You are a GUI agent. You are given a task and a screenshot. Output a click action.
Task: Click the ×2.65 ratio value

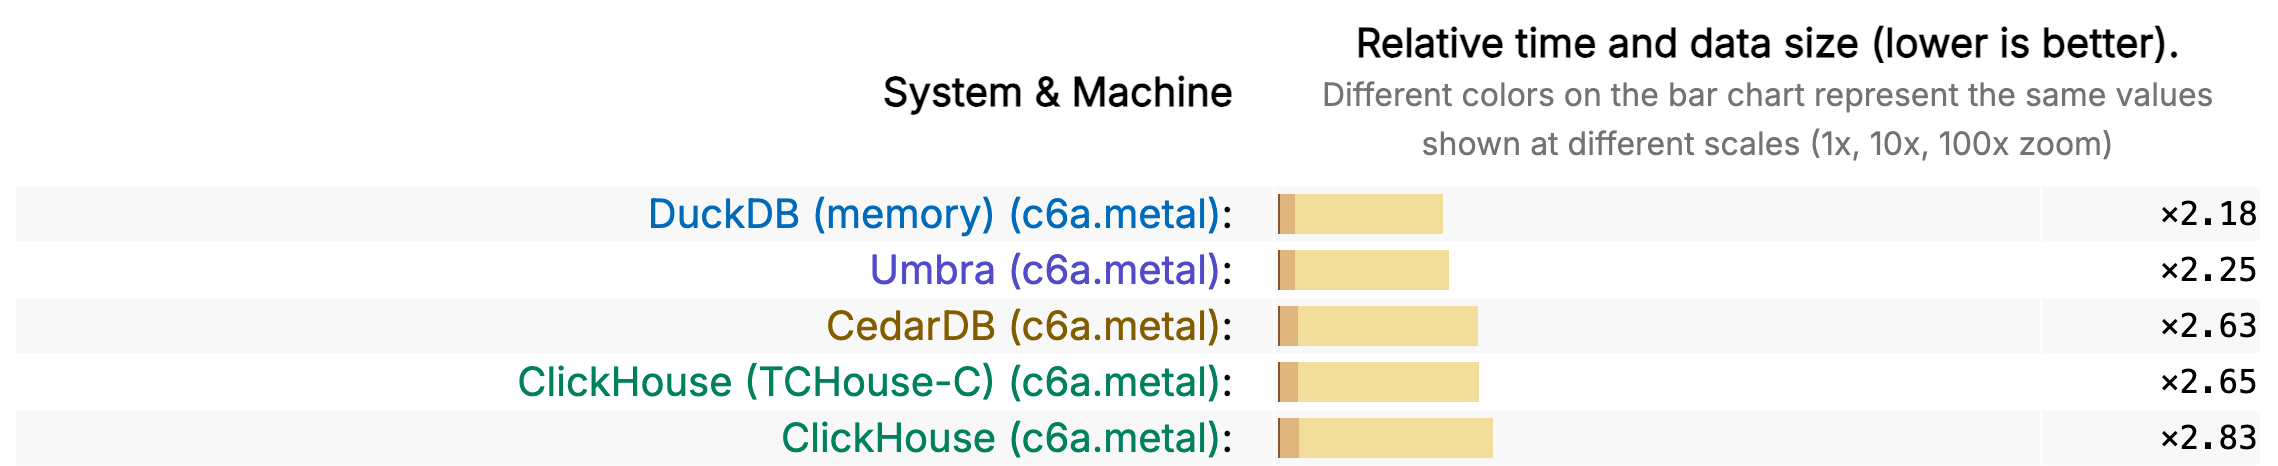point(2208,382)
